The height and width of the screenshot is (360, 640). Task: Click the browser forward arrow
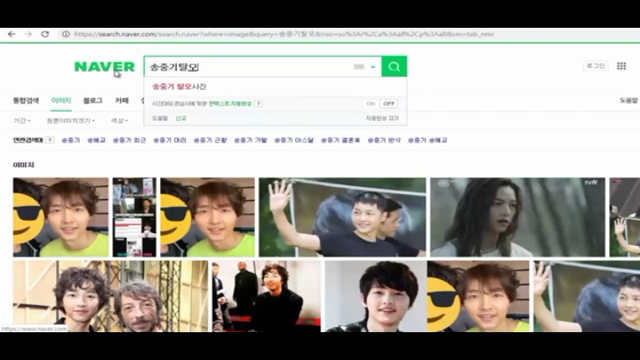click(28, 34)
